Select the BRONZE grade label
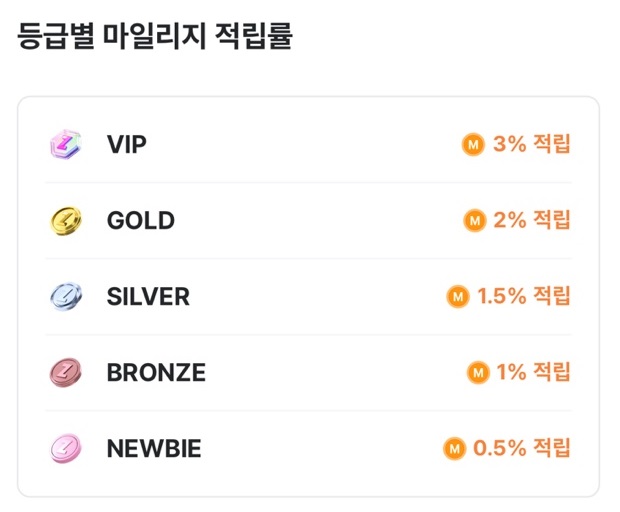 click(x=156, y=372)
